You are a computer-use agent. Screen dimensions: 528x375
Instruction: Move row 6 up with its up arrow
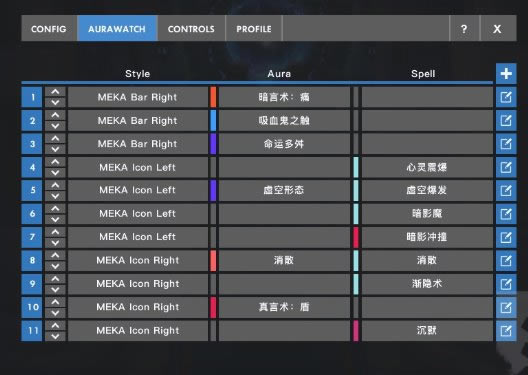click(x=55, y=209)
